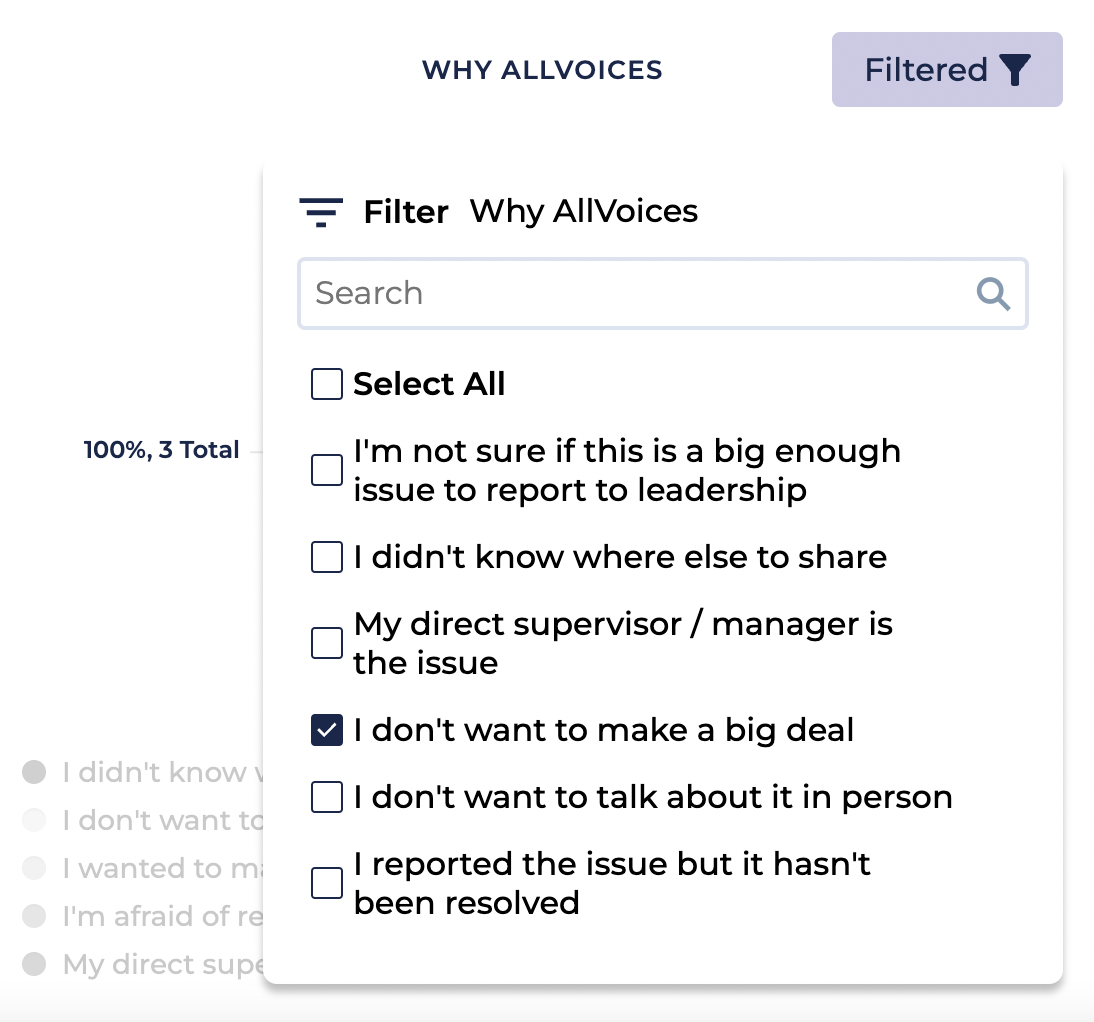1094x1022 pixels.
Task: Open the Filtered dropdown button
Action: click(946, 70)
